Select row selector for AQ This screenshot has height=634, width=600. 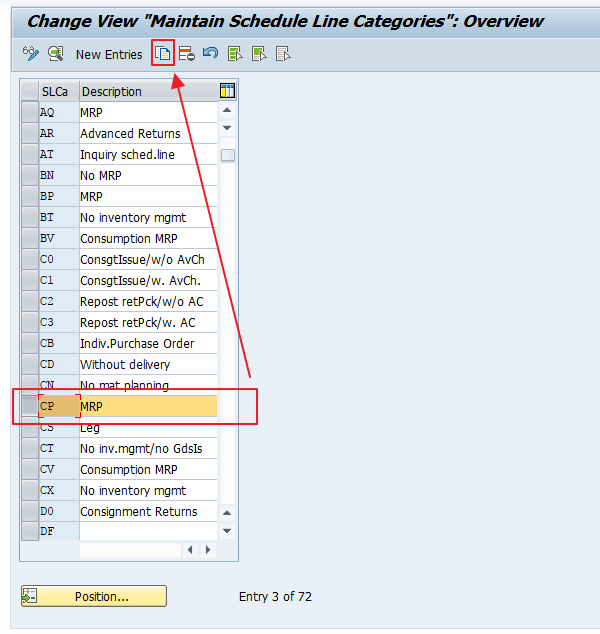point(30,112)
